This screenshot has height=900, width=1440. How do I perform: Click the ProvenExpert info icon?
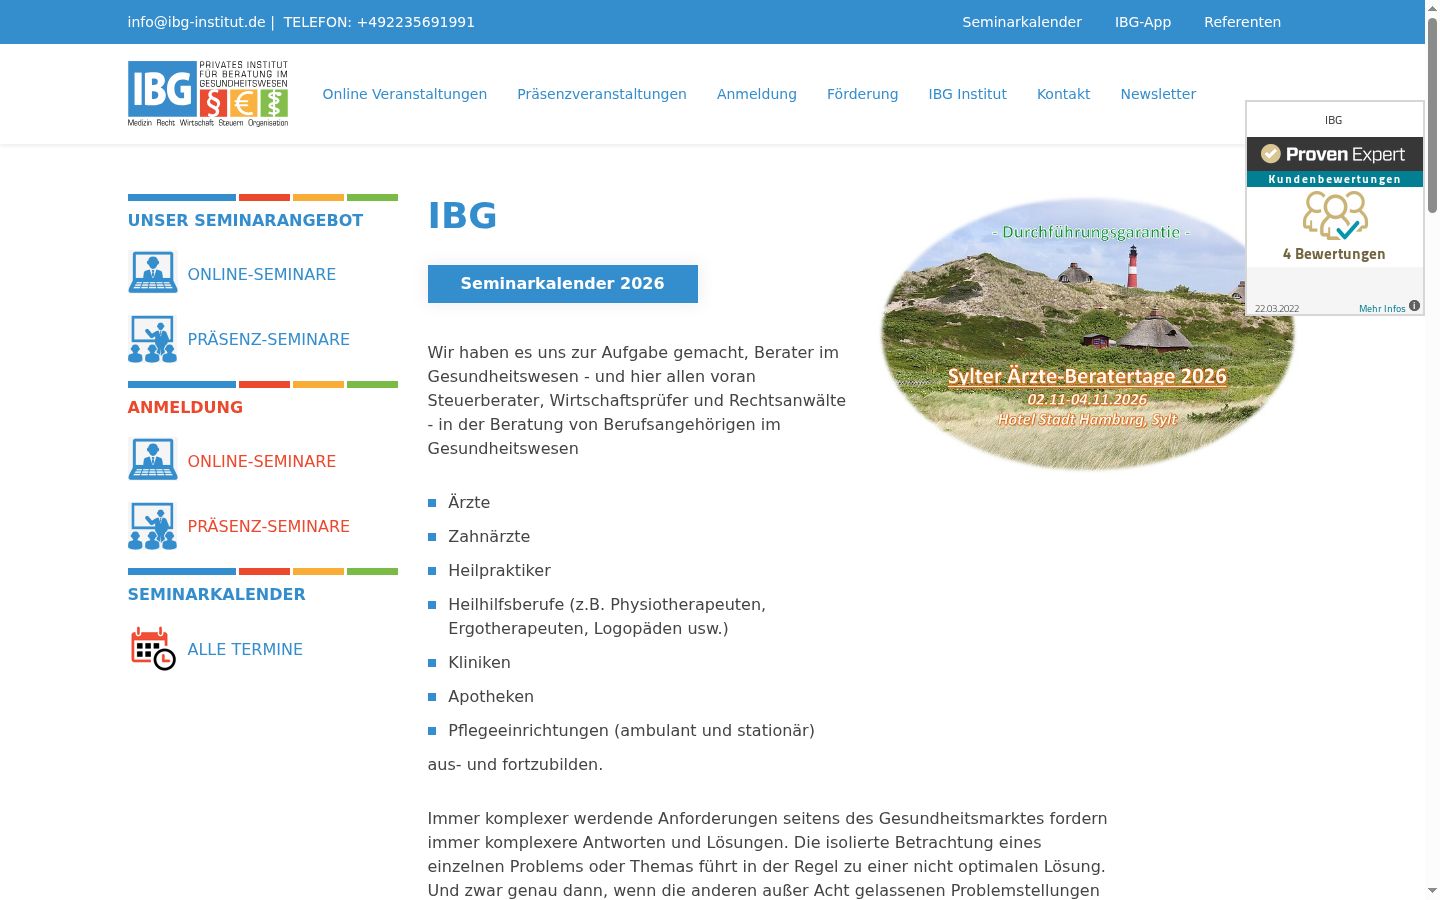coord(1414,306)
